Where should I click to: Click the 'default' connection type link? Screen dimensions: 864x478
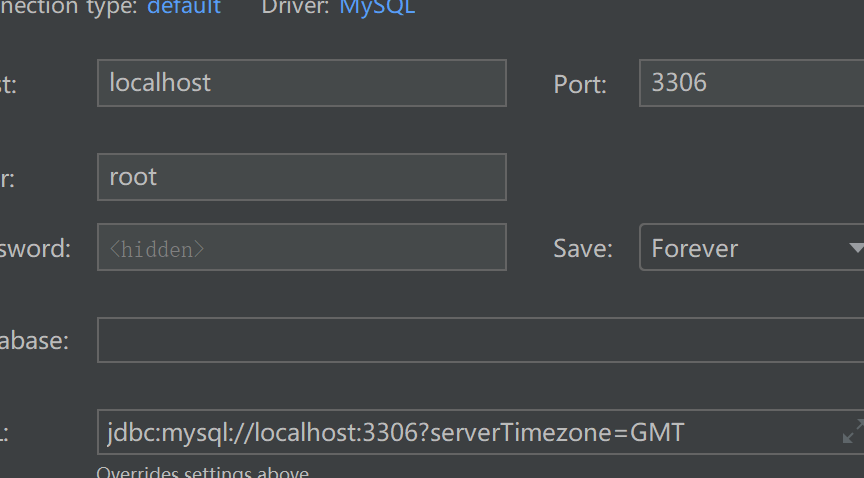184,7
